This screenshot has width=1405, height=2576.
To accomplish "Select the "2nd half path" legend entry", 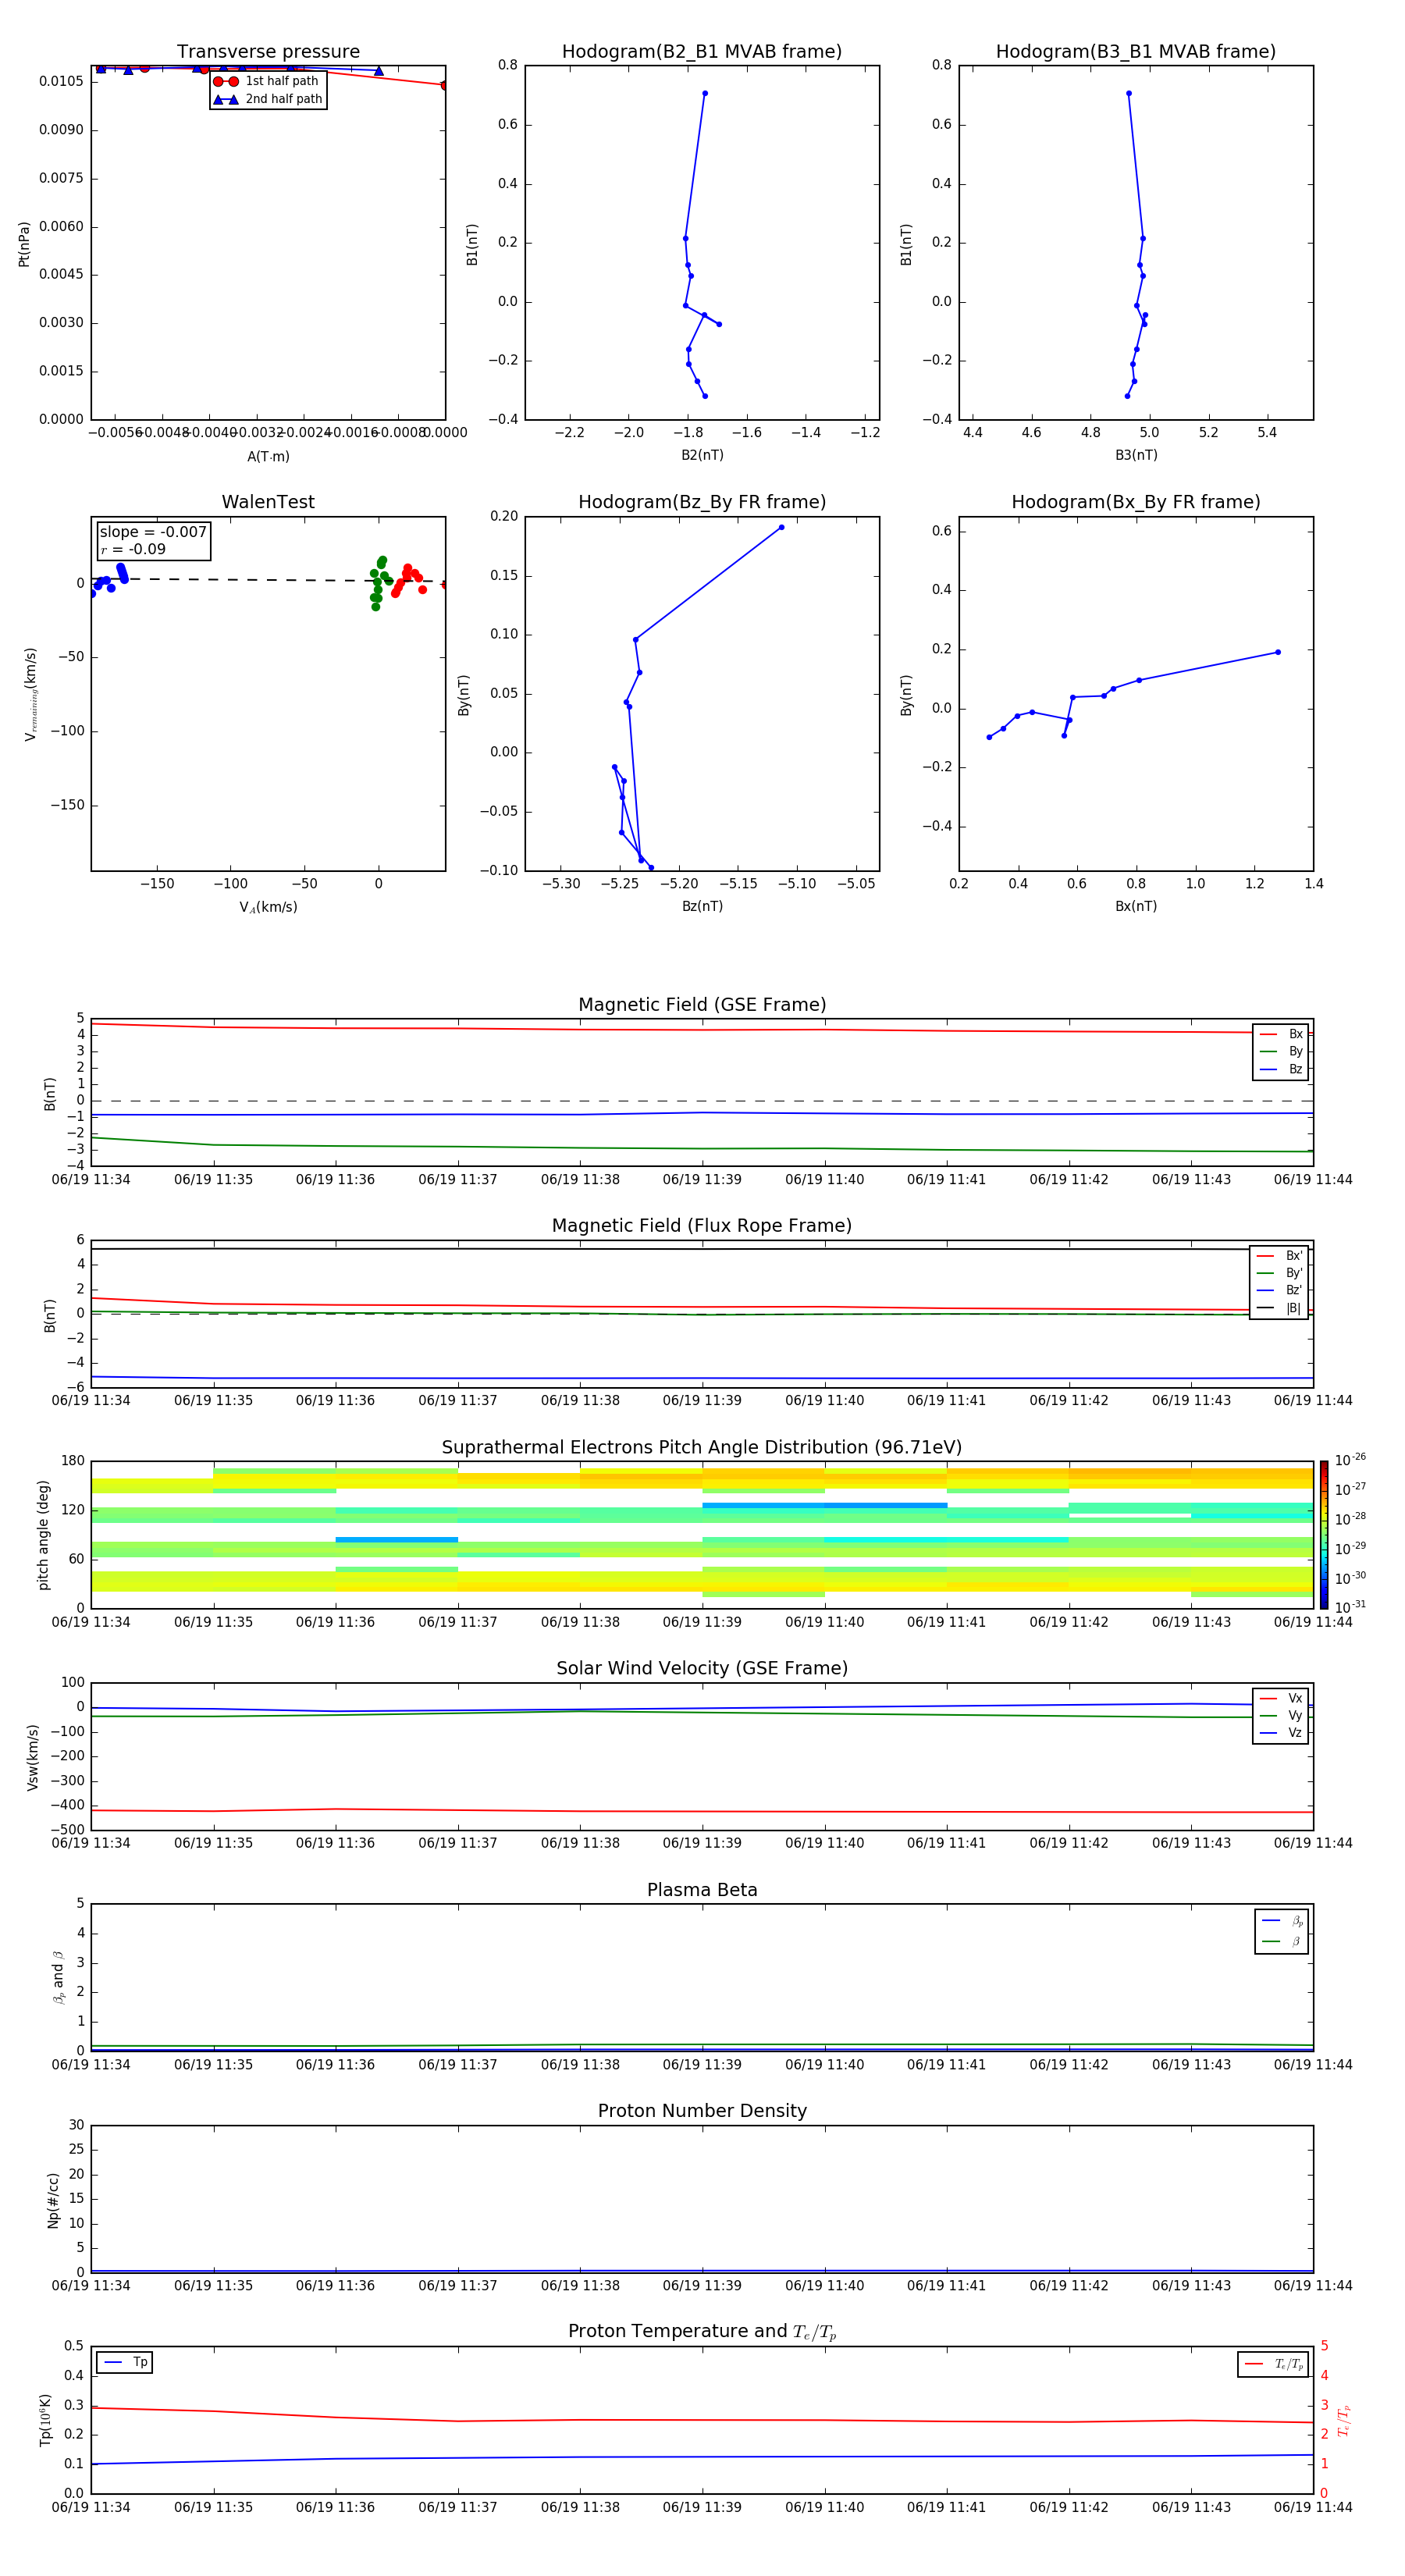I will [x=268, y=99].
